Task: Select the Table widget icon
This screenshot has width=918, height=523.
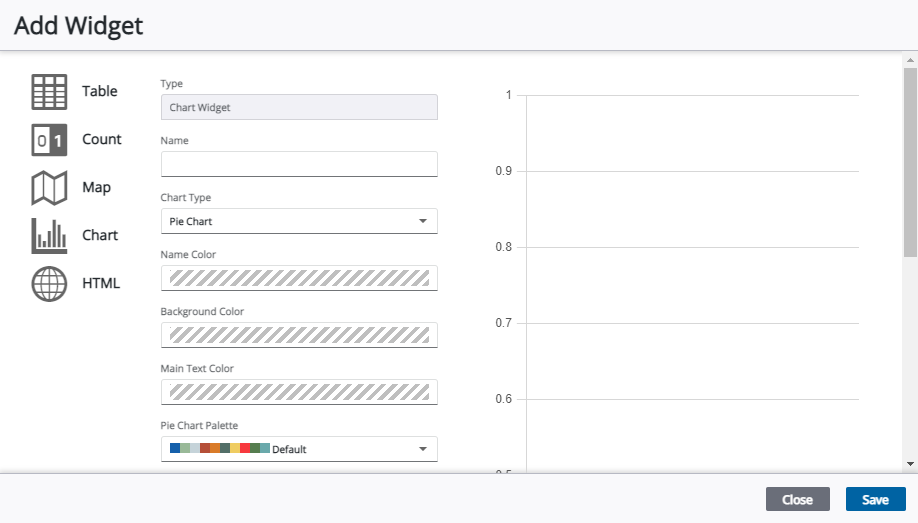Action: pos(49,92)
